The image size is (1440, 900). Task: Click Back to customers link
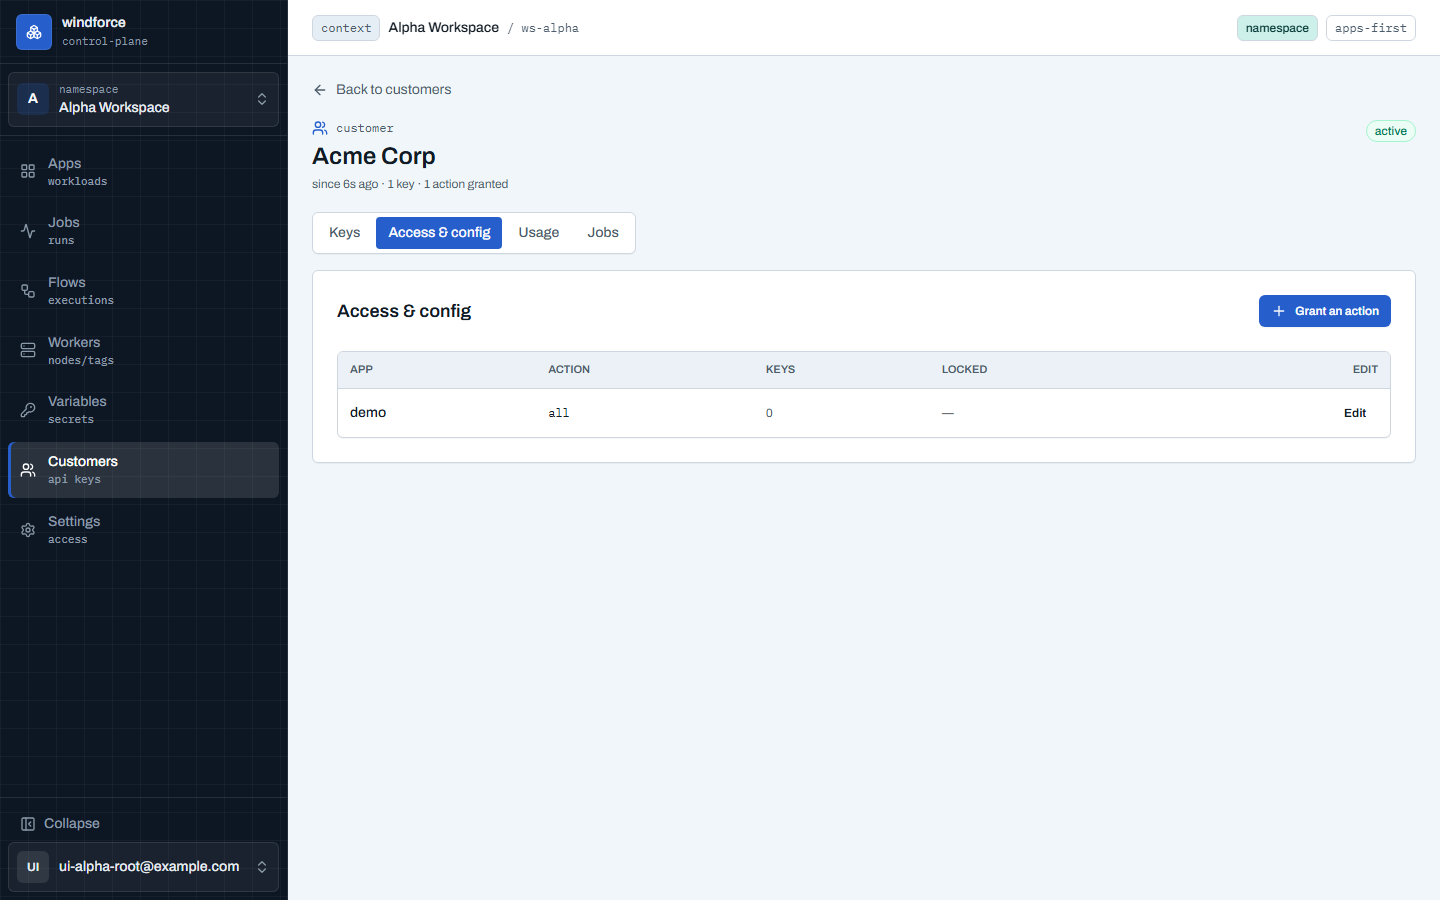pos(382,90)
